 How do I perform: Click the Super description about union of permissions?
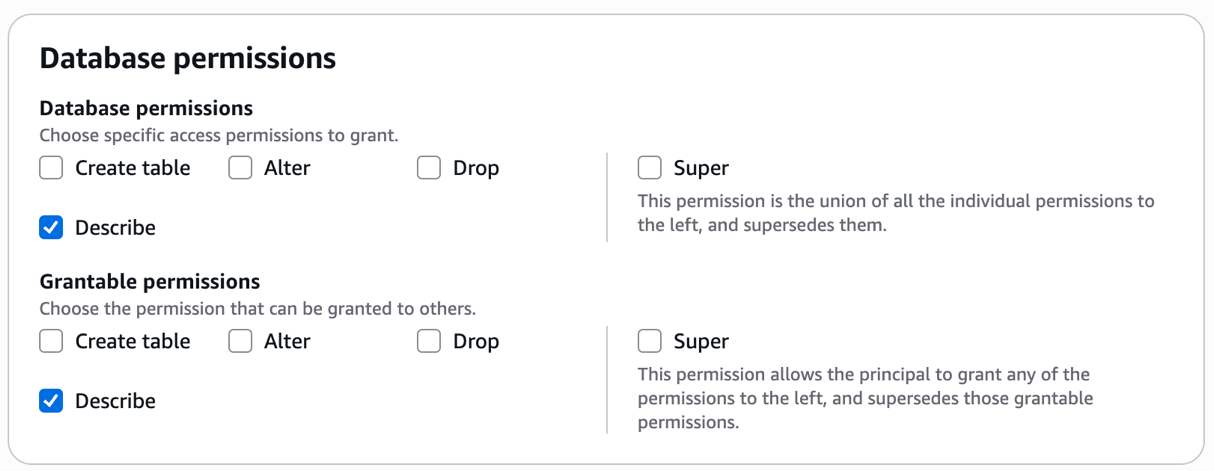point(895,213)
